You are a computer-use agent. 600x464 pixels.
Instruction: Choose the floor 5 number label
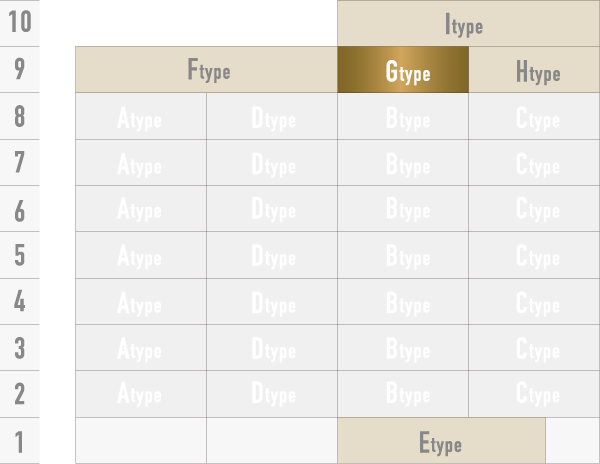point(20,255)
